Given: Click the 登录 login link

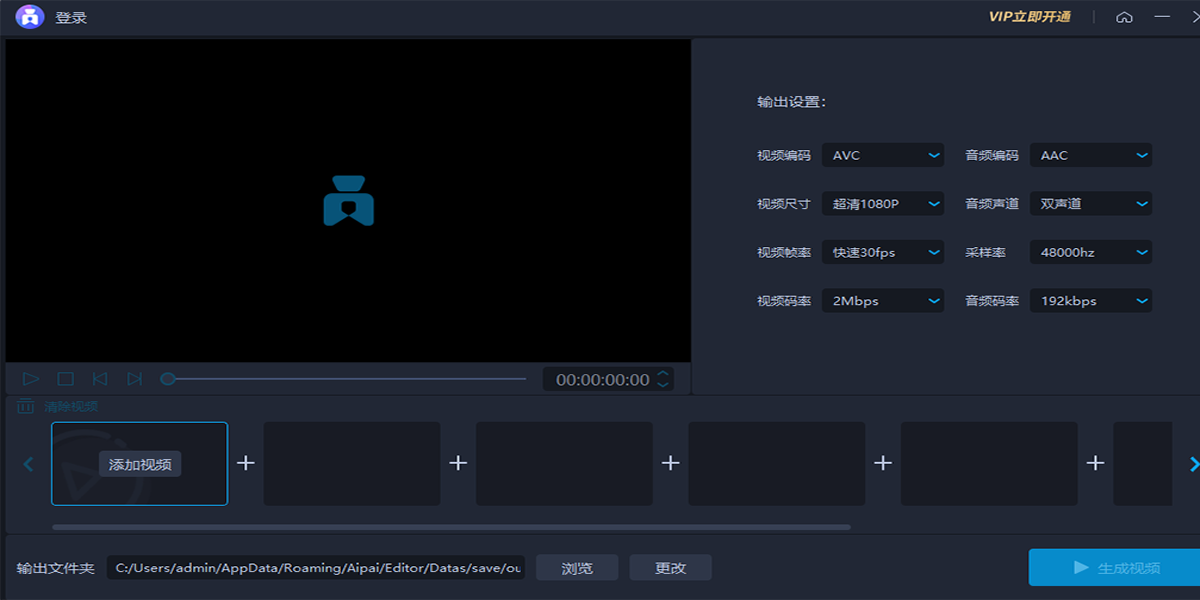Looking at the screenshot, I should [x=71, y=18].
